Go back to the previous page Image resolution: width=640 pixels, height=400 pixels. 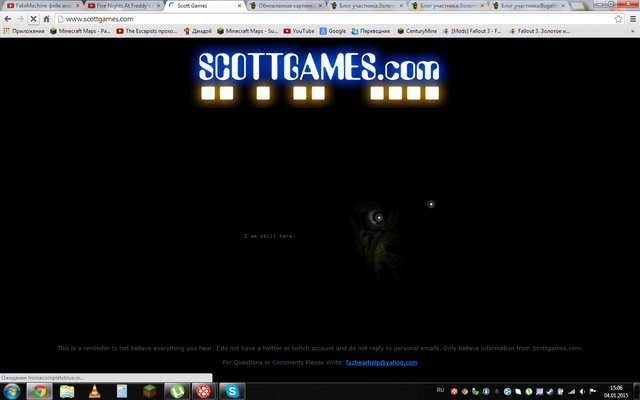point(7,19)
